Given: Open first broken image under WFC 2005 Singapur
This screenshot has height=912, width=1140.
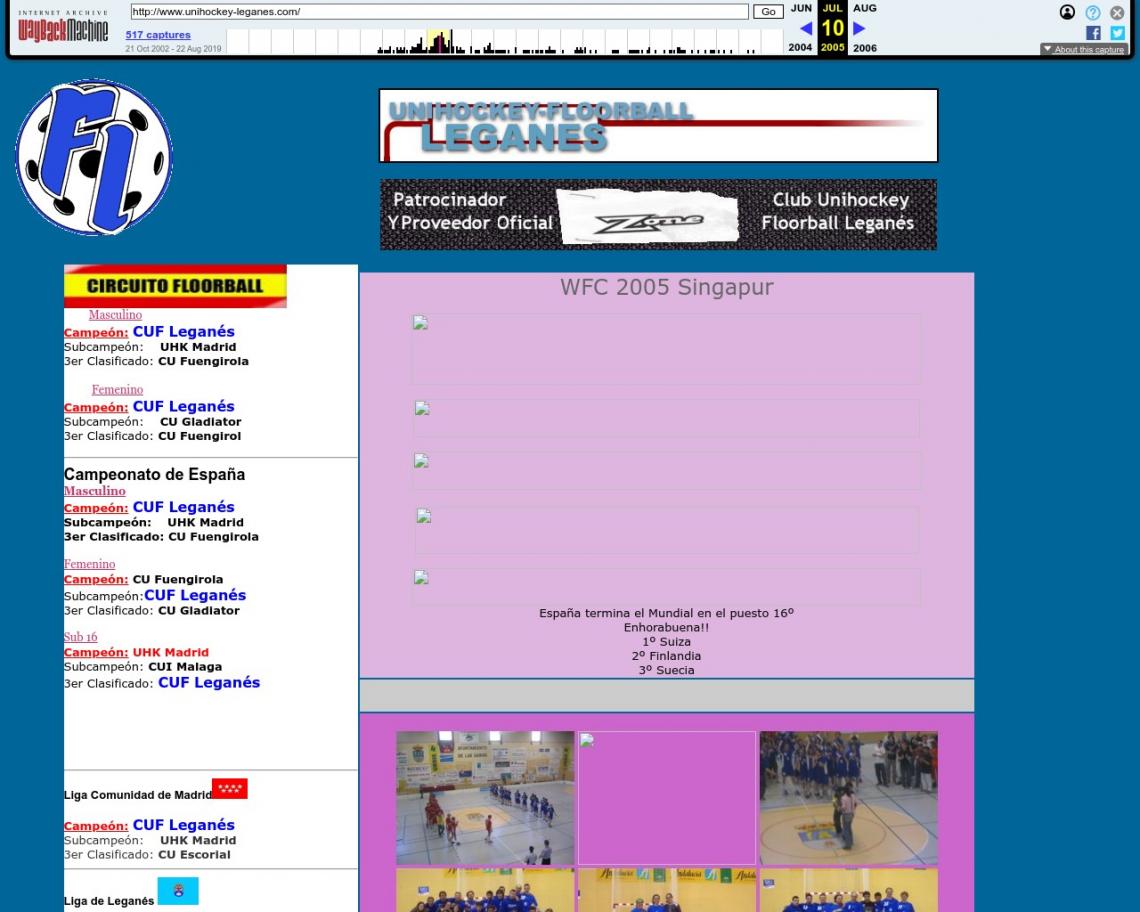Looking at the screenshot, I should point(666,349).
